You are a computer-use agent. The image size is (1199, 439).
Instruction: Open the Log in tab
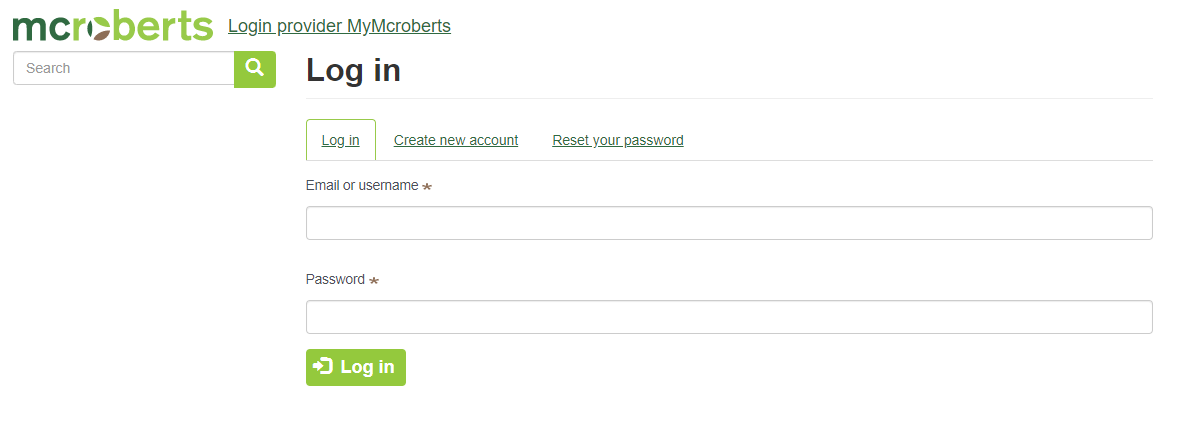[340, 140]
